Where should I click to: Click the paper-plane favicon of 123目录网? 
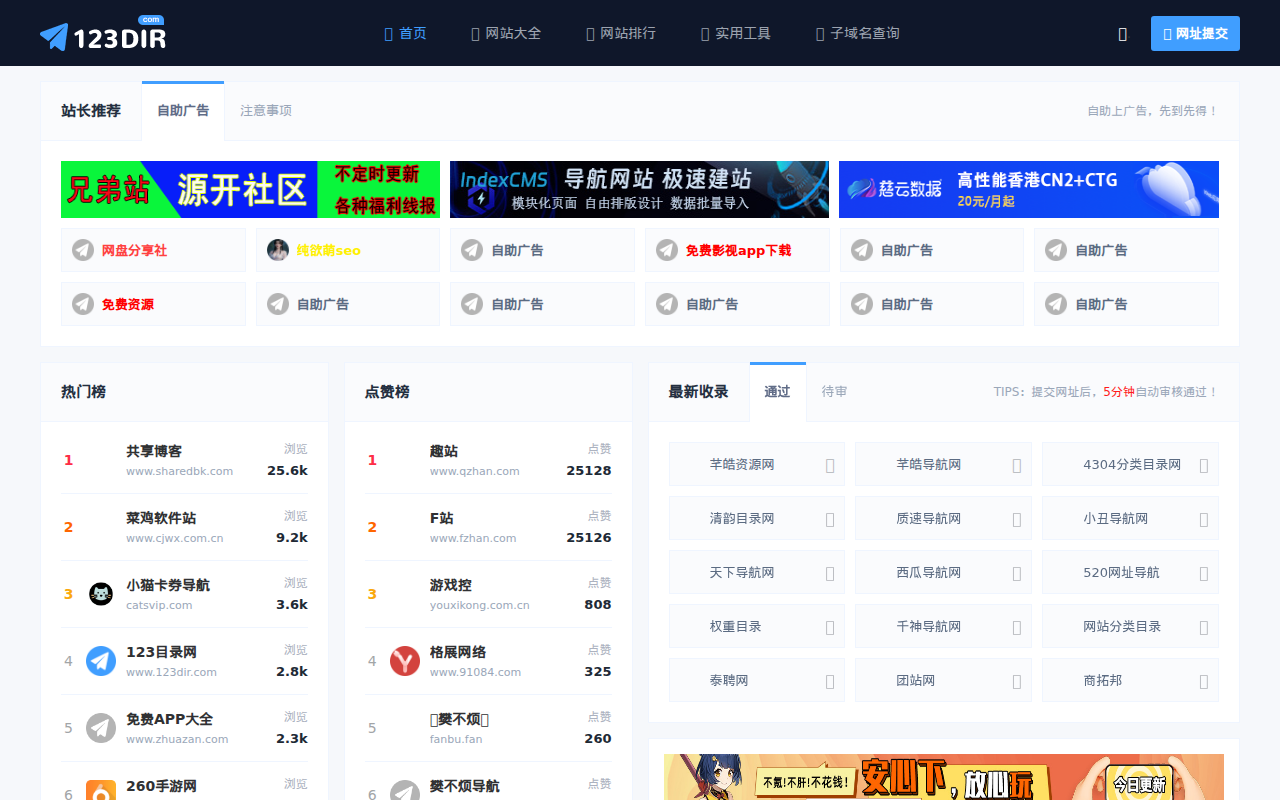pos(101,660)
